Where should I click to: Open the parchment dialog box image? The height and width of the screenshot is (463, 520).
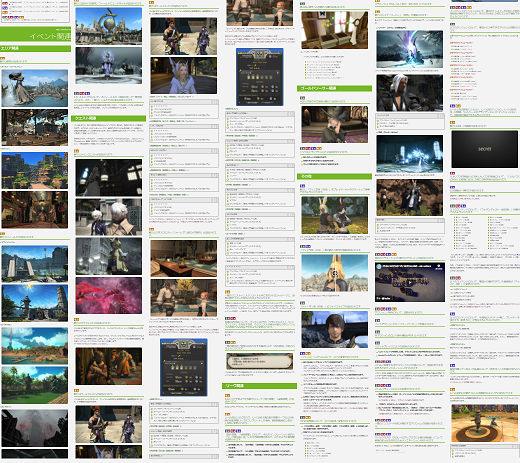(259, 361)
